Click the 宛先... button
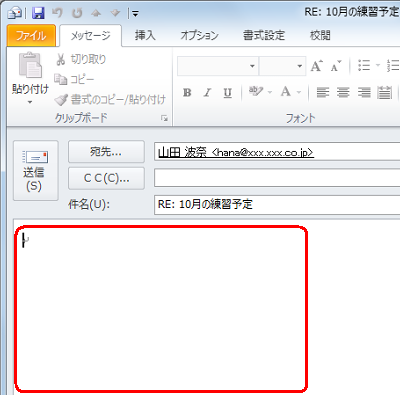Viewport: 400px width, 395px height. click(106, 152)
